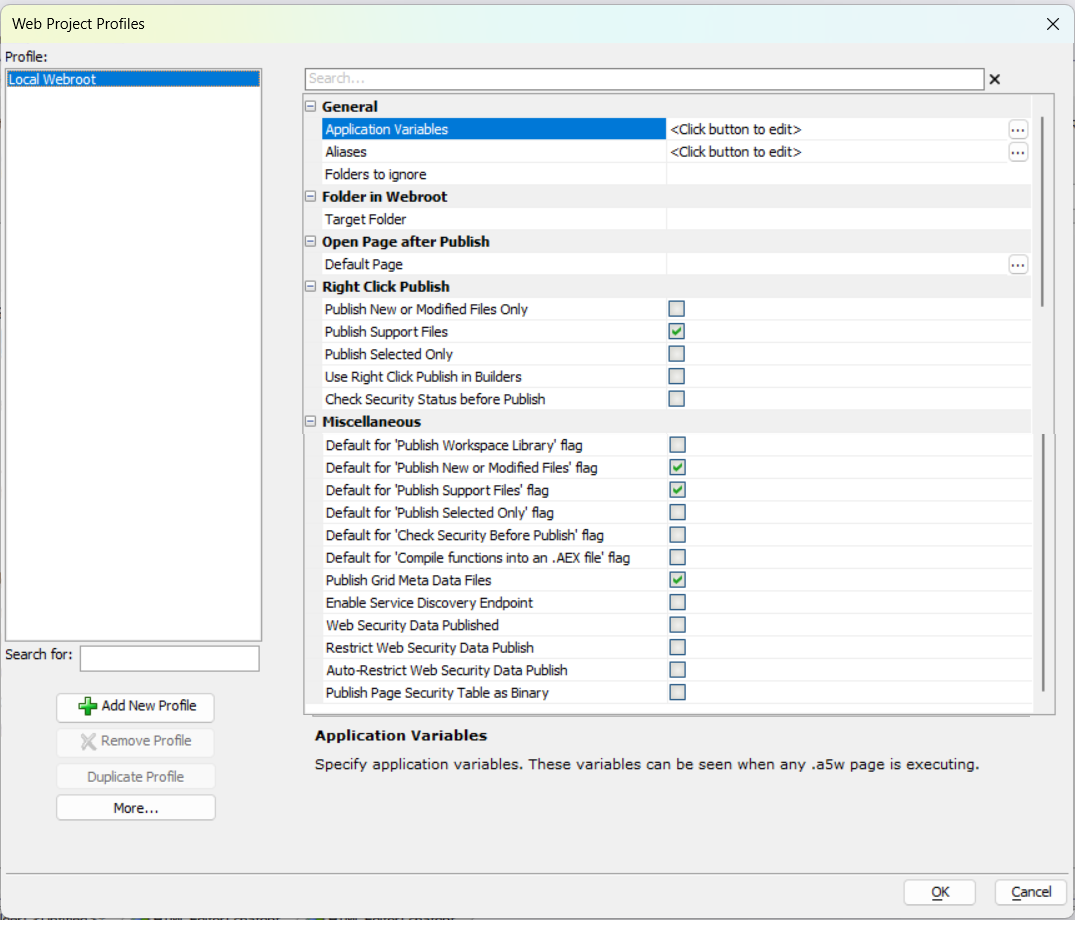Image resolution: width=1075 pixels, height=928 pixels.
Task: Select the Default Page property
Action: tap(494, 264)
